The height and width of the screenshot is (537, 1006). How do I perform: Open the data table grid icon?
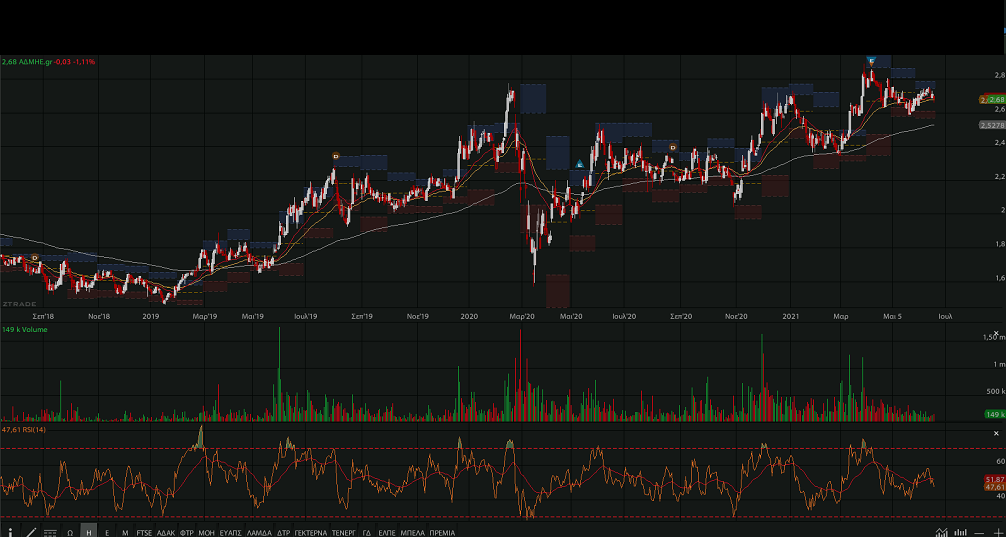(50, 531)
